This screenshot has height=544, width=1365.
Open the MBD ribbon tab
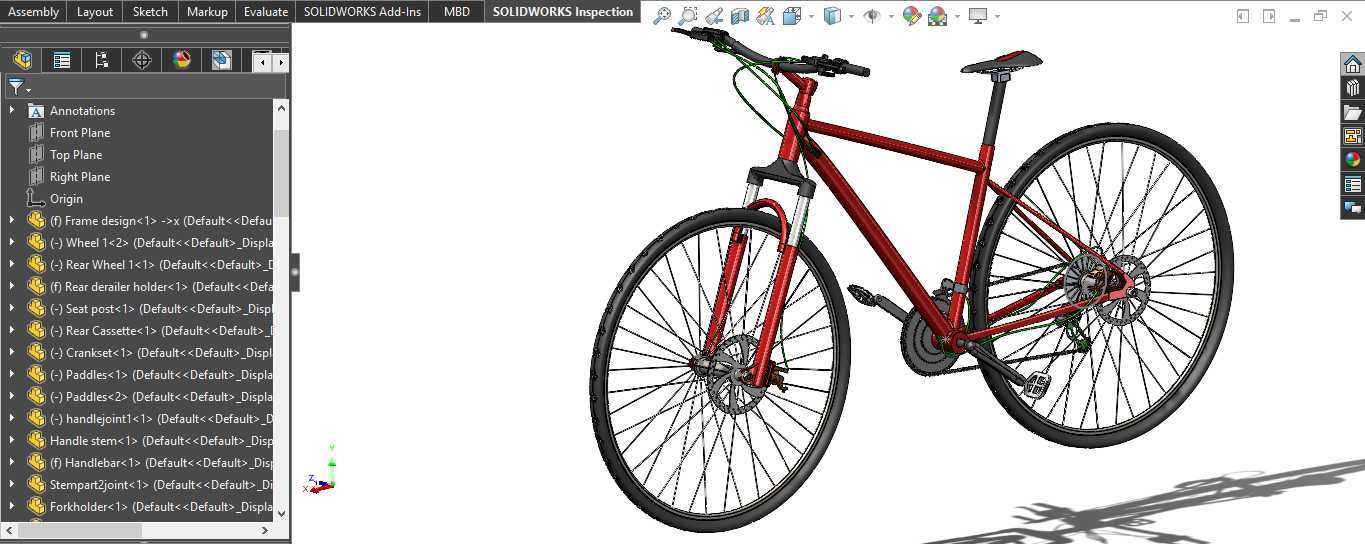click(x=456, y=11)
